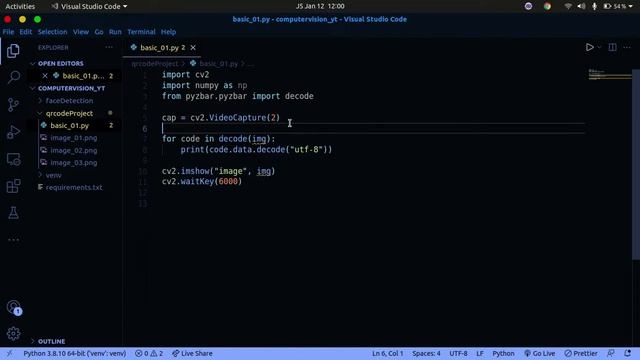Screen dimensions: 640x360
Task: Change LF end of line sequence
Action: [480, 353]
